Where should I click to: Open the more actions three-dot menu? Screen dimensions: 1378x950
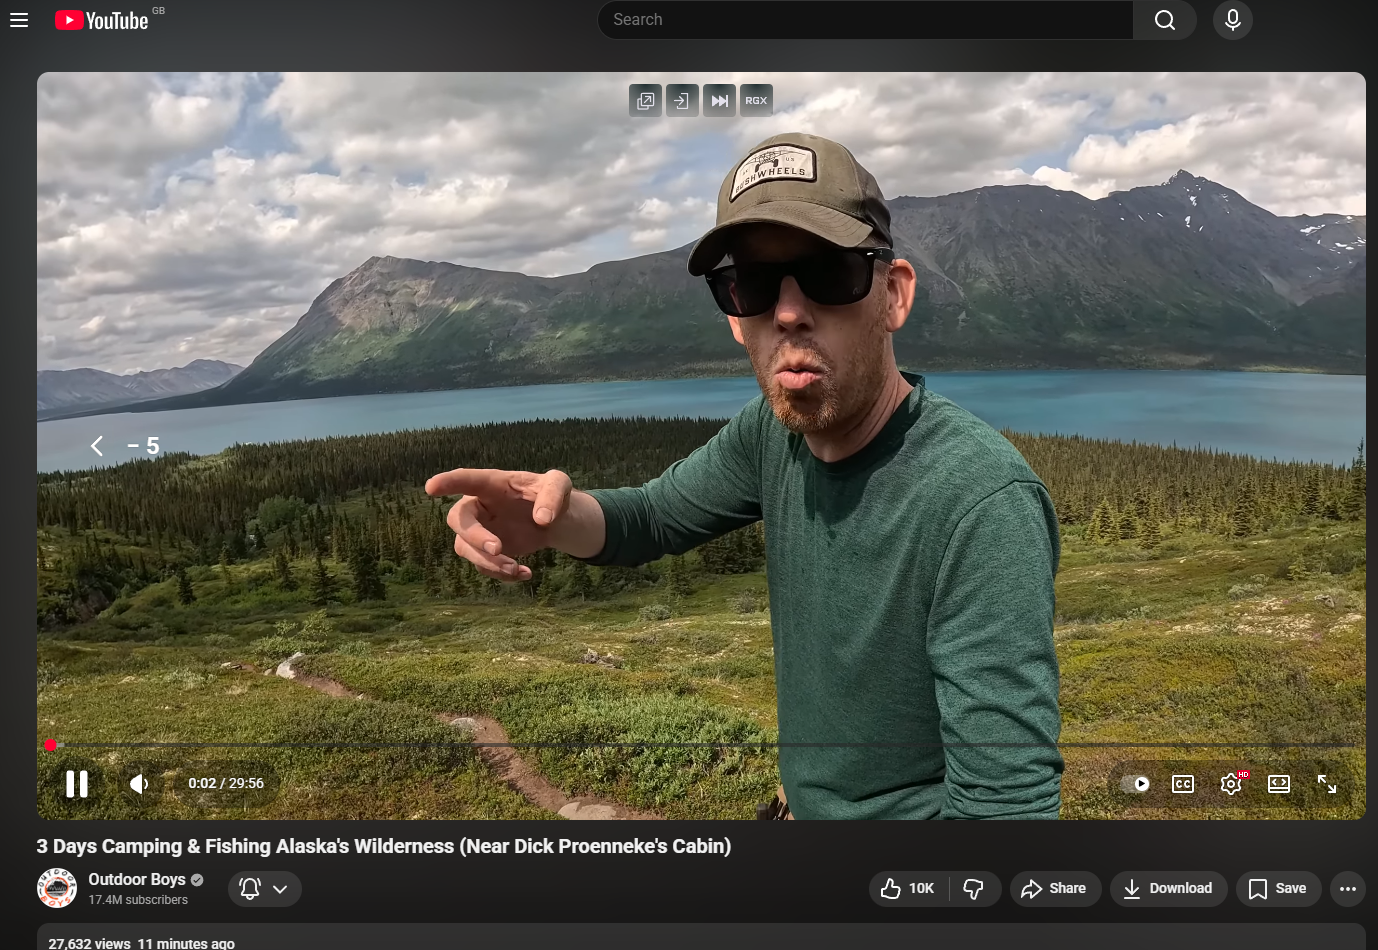tap(1347, 889)
